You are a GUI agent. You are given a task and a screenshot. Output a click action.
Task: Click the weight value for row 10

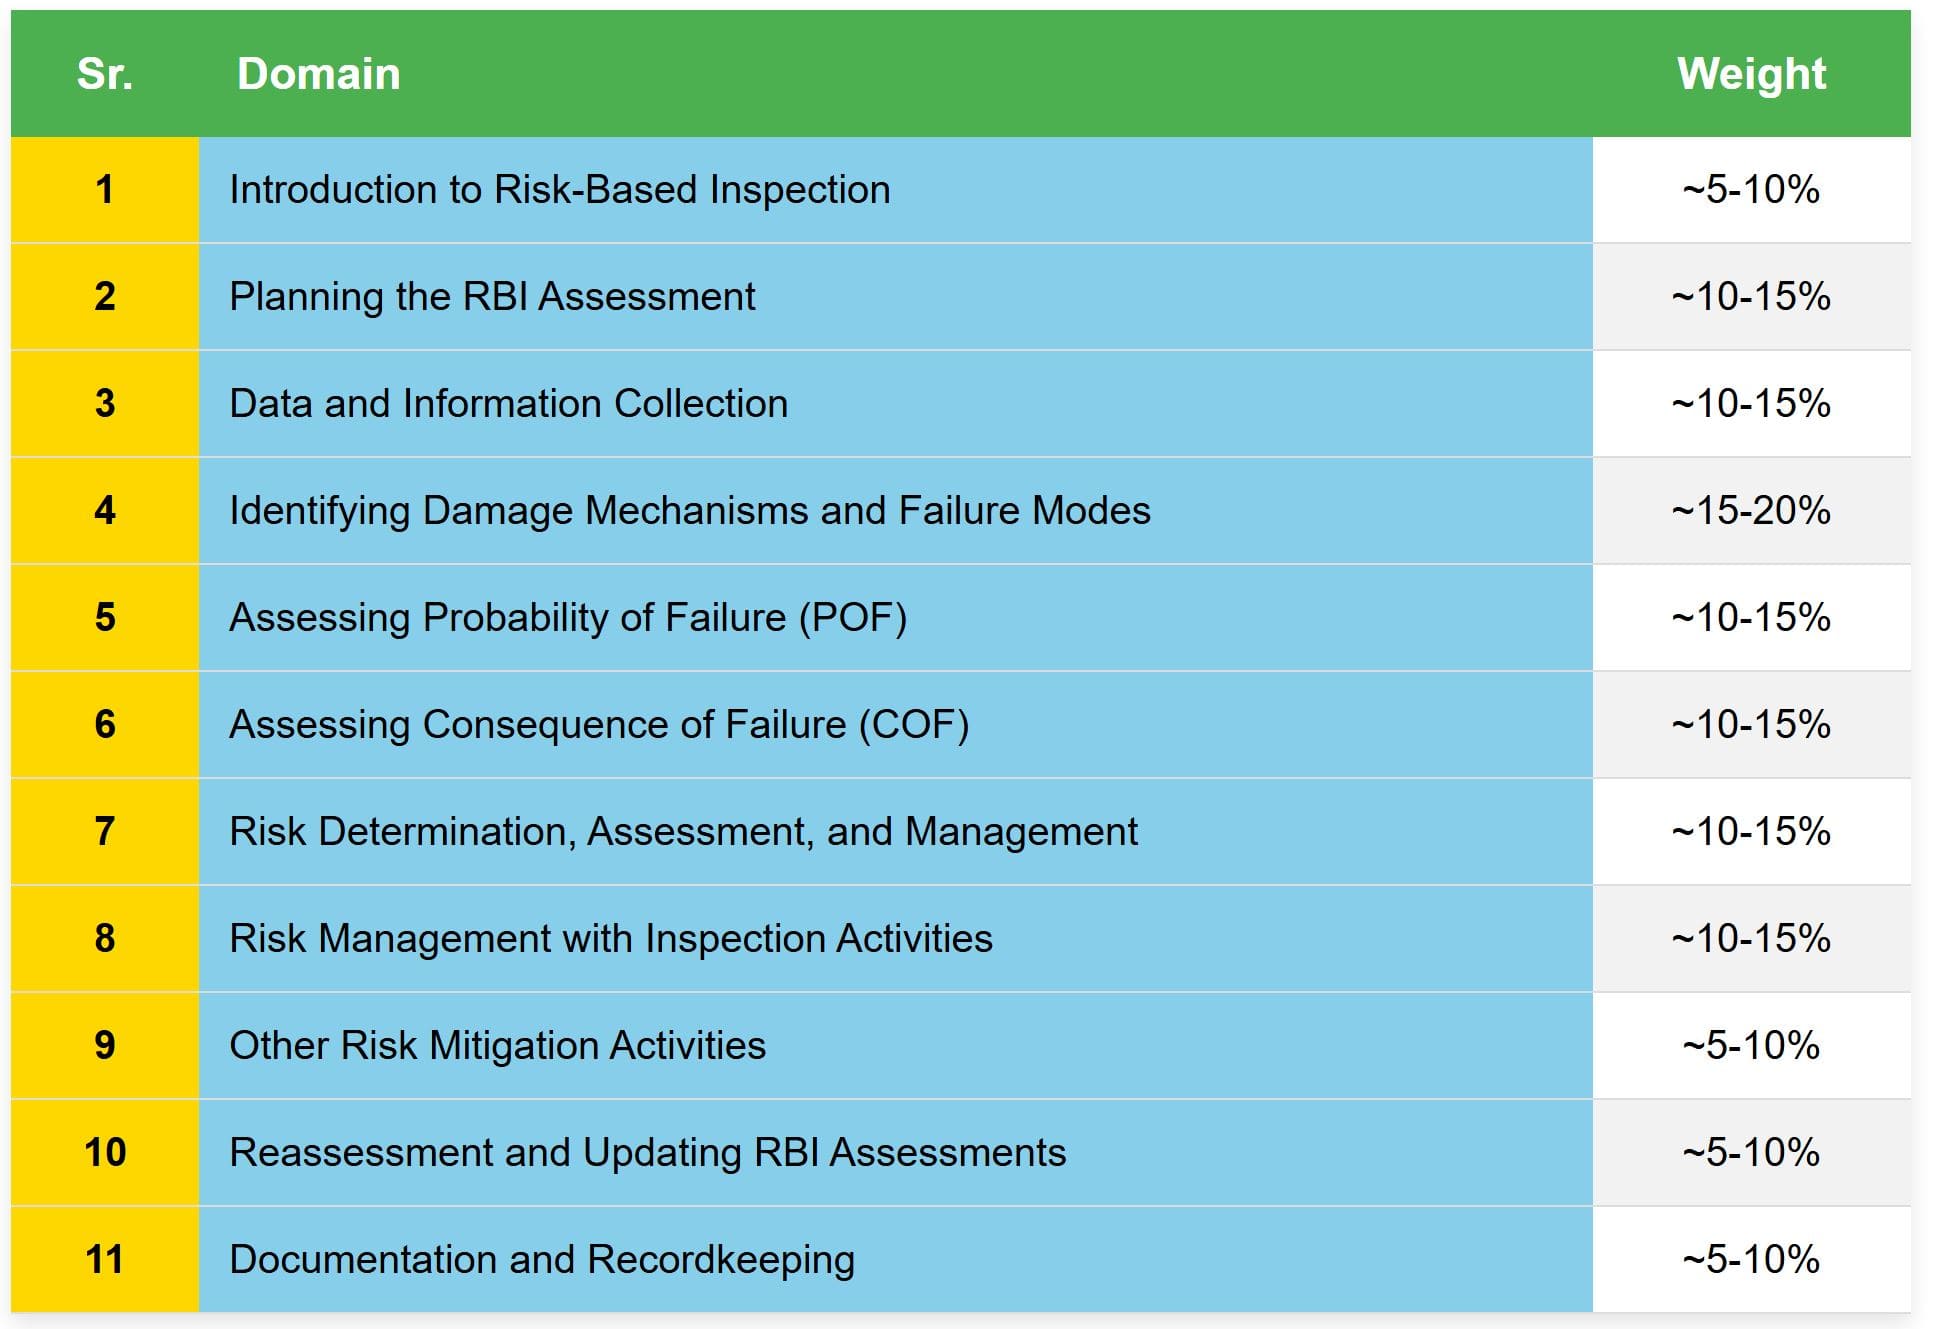[x=1751, y=1153]
